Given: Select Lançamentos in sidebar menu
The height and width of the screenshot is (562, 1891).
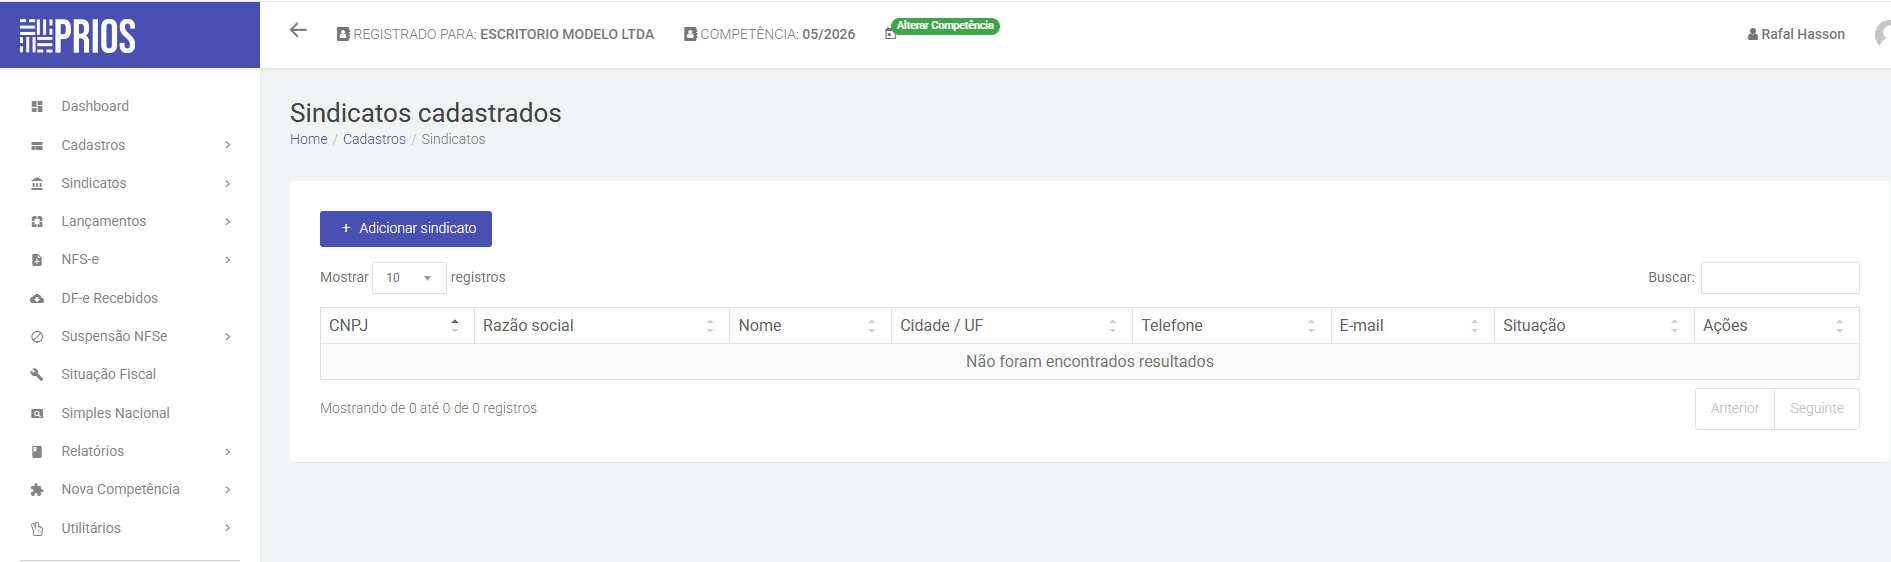Looking at the screenshot, I should click(104, 221).
